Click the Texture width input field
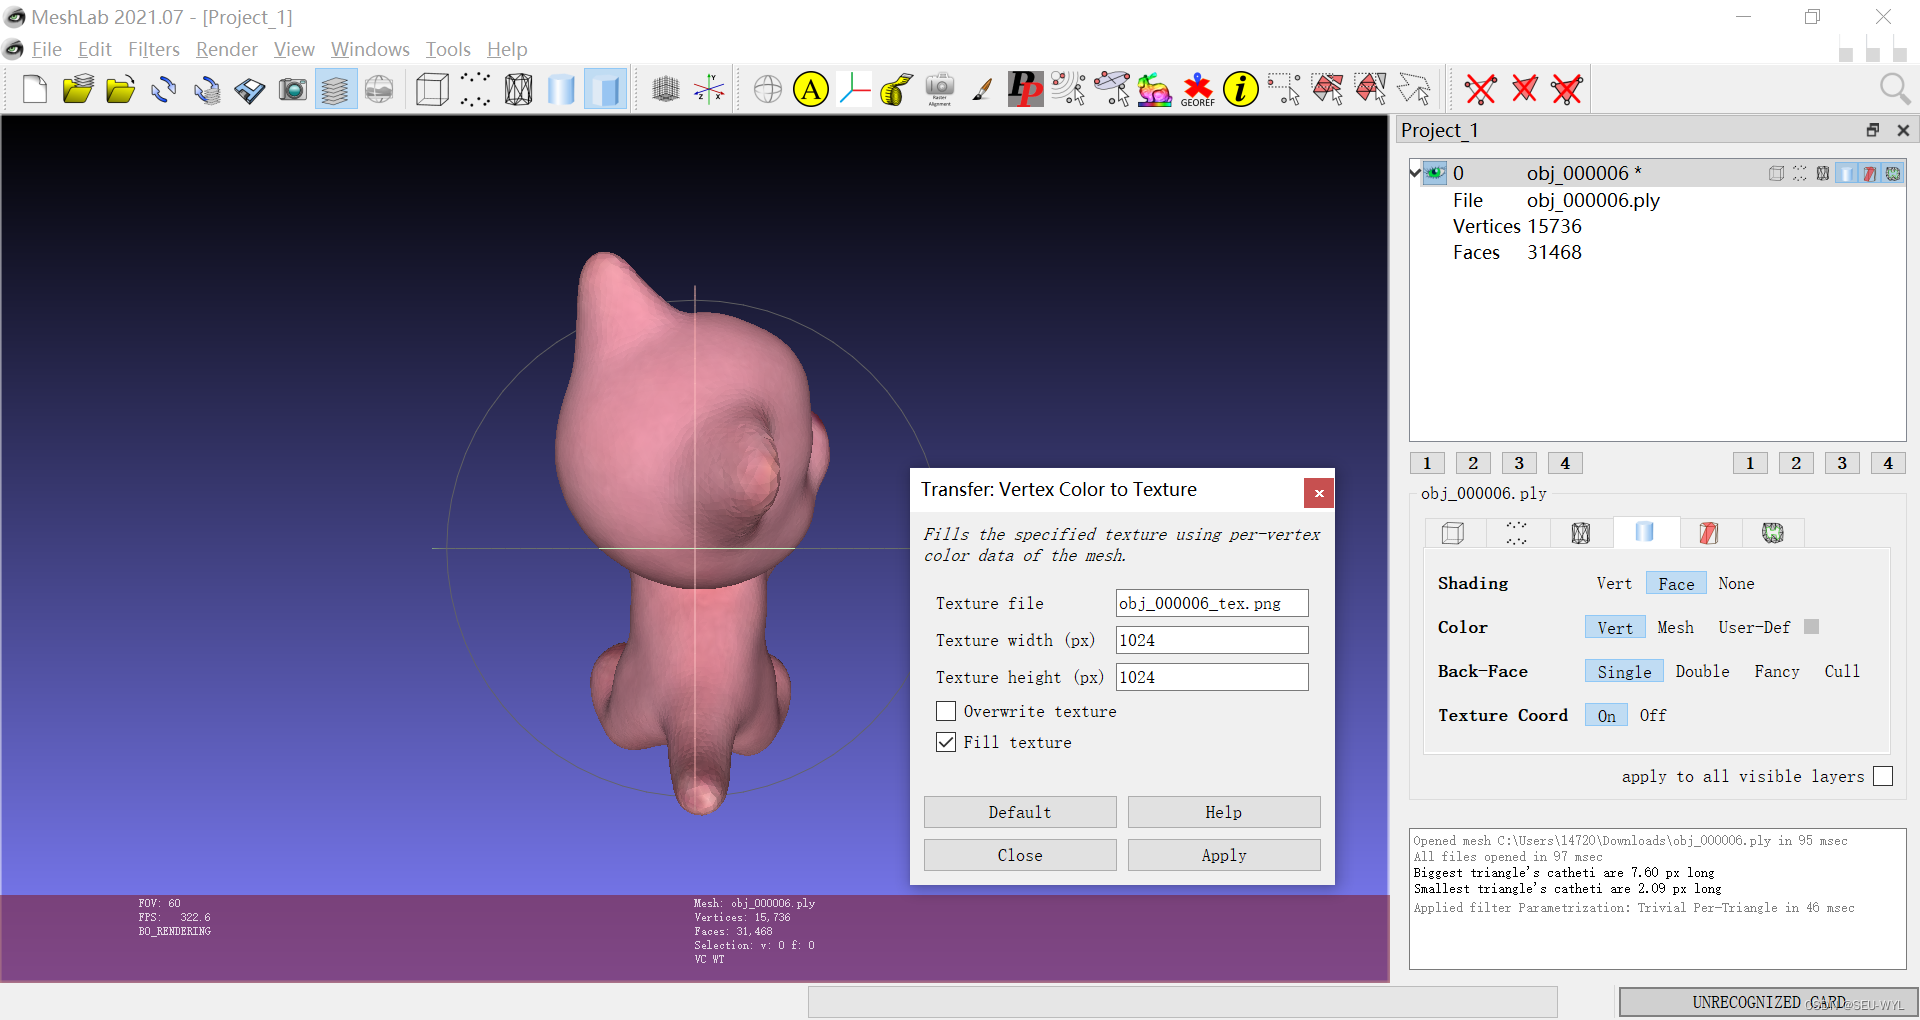This screenshot has height=1020, width=1920. click(x=1212, y=640)
